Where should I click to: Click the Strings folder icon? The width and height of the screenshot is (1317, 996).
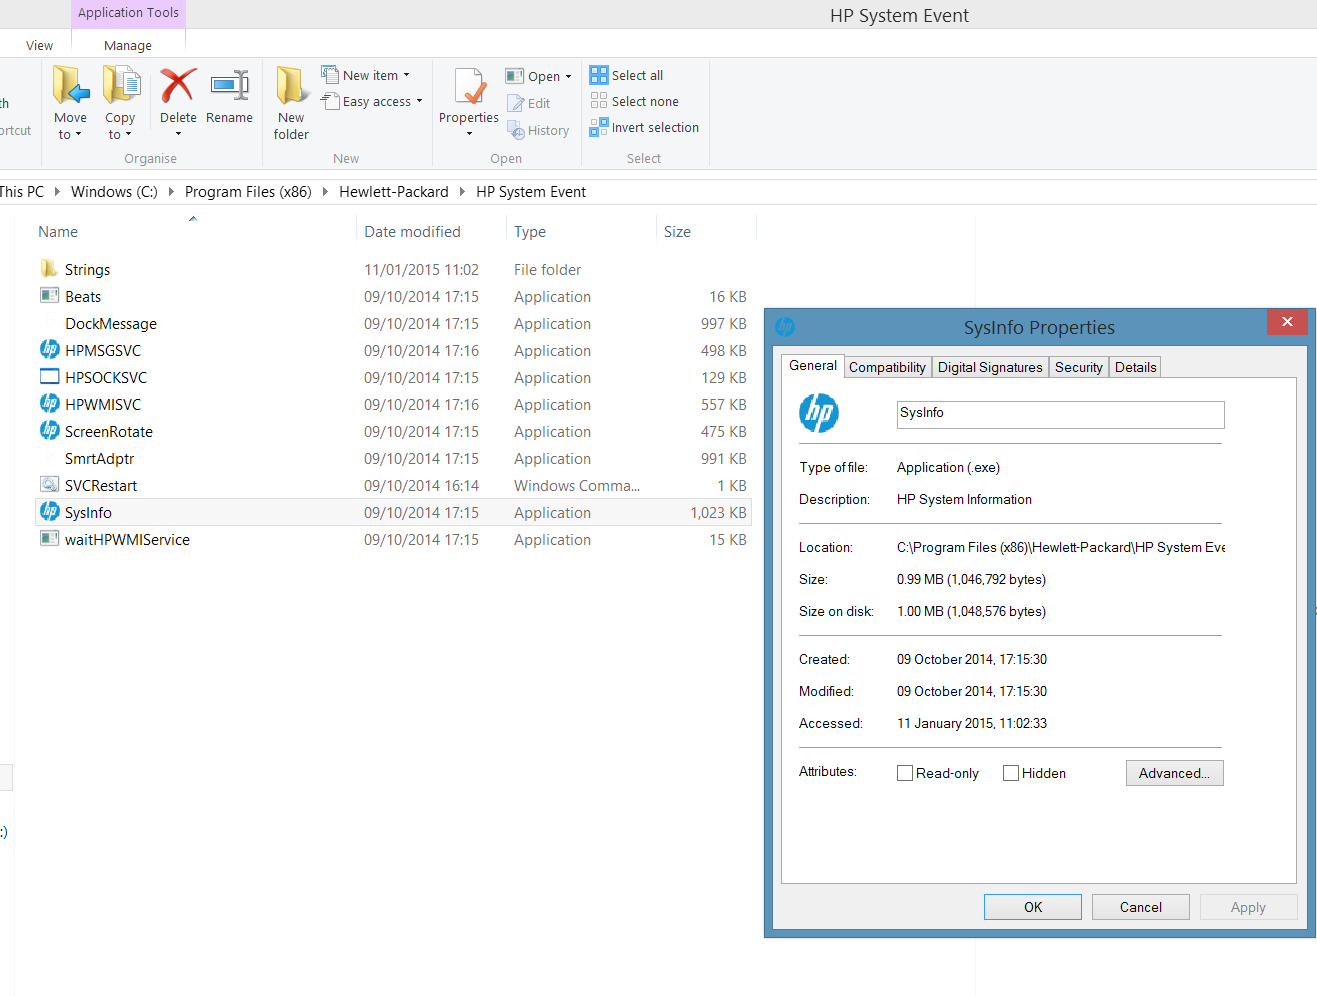(49, 269)
